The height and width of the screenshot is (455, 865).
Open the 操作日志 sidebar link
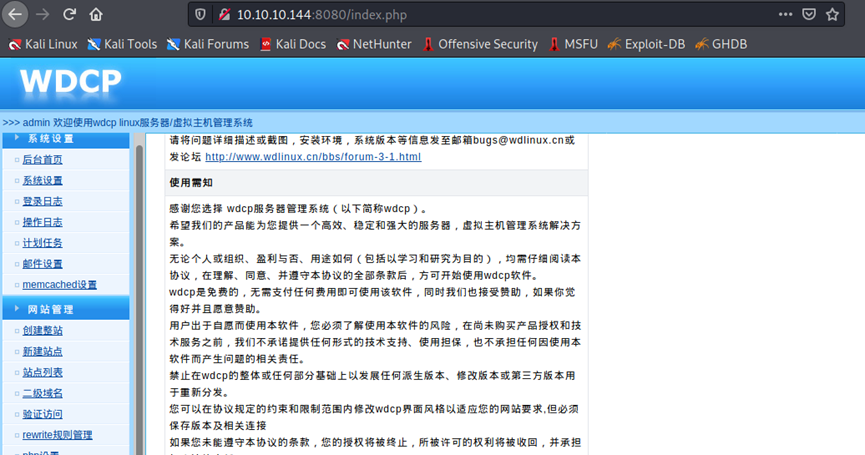pos(42,222)
